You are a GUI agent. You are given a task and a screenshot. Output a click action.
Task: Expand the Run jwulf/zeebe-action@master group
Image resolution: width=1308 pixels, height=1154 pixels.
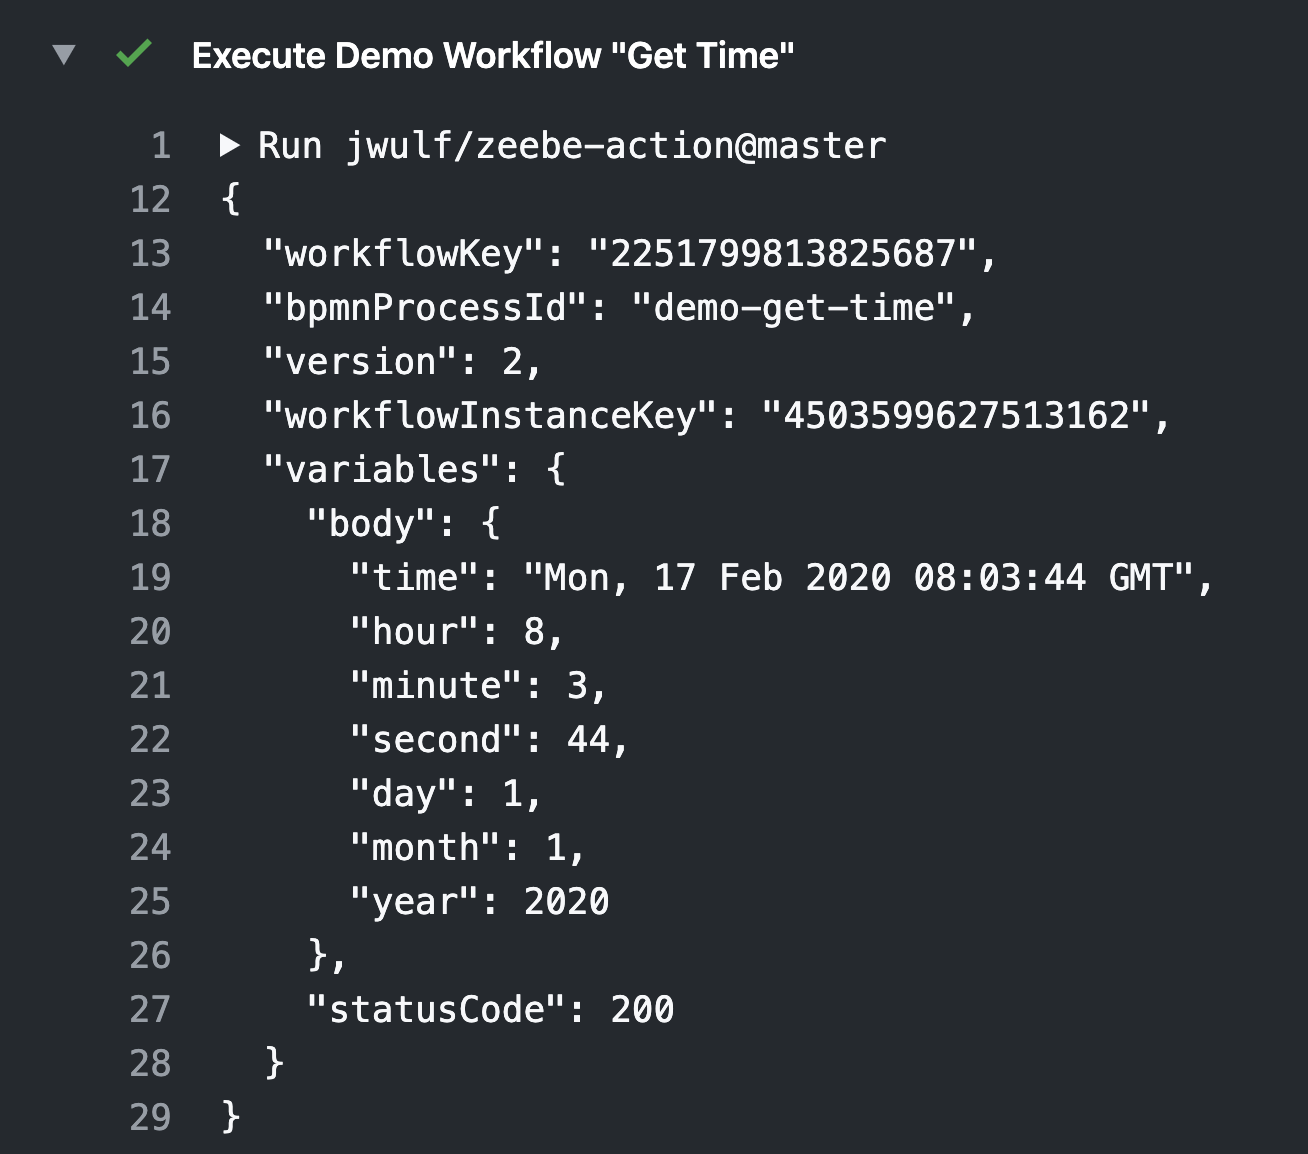tap(229, 146)
